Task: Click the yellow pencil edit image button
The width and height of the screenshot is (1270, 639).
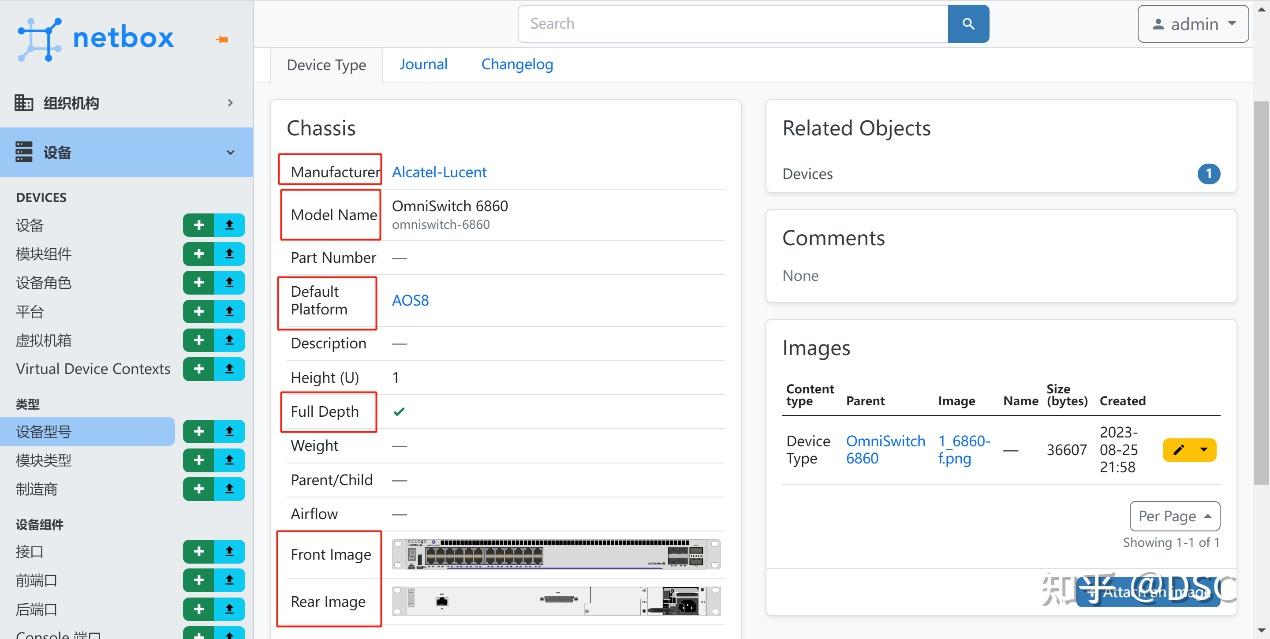Action: (x=1178, y=450)
